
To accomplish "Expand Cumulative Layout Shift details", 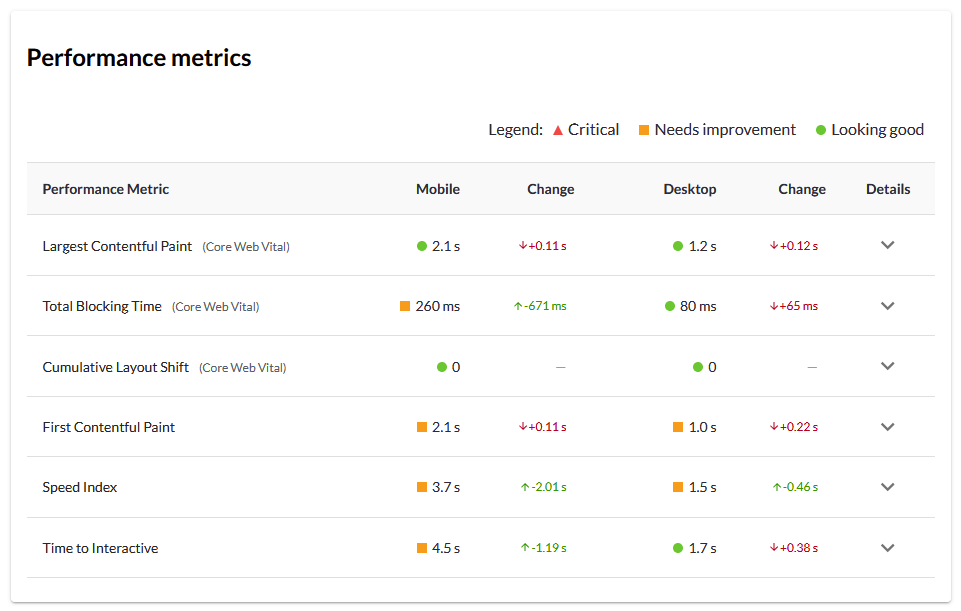I will pyautogui.click(x=887, y=366).
